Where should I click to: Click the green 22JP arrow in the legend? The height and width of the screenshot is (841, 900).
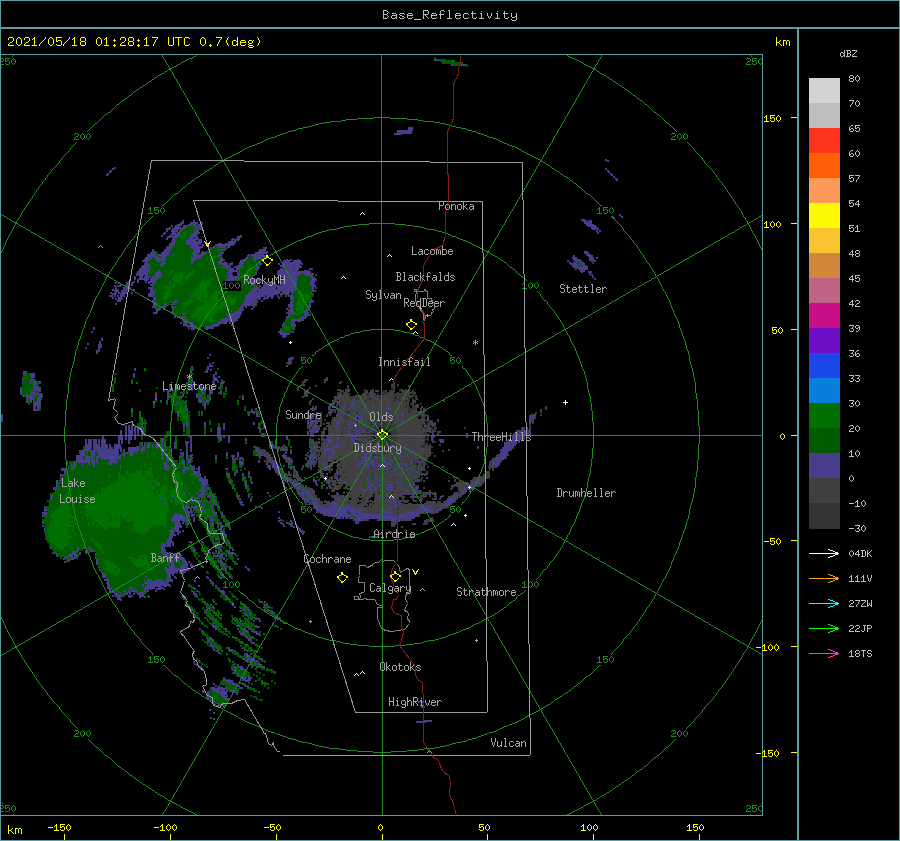[824, 629]
